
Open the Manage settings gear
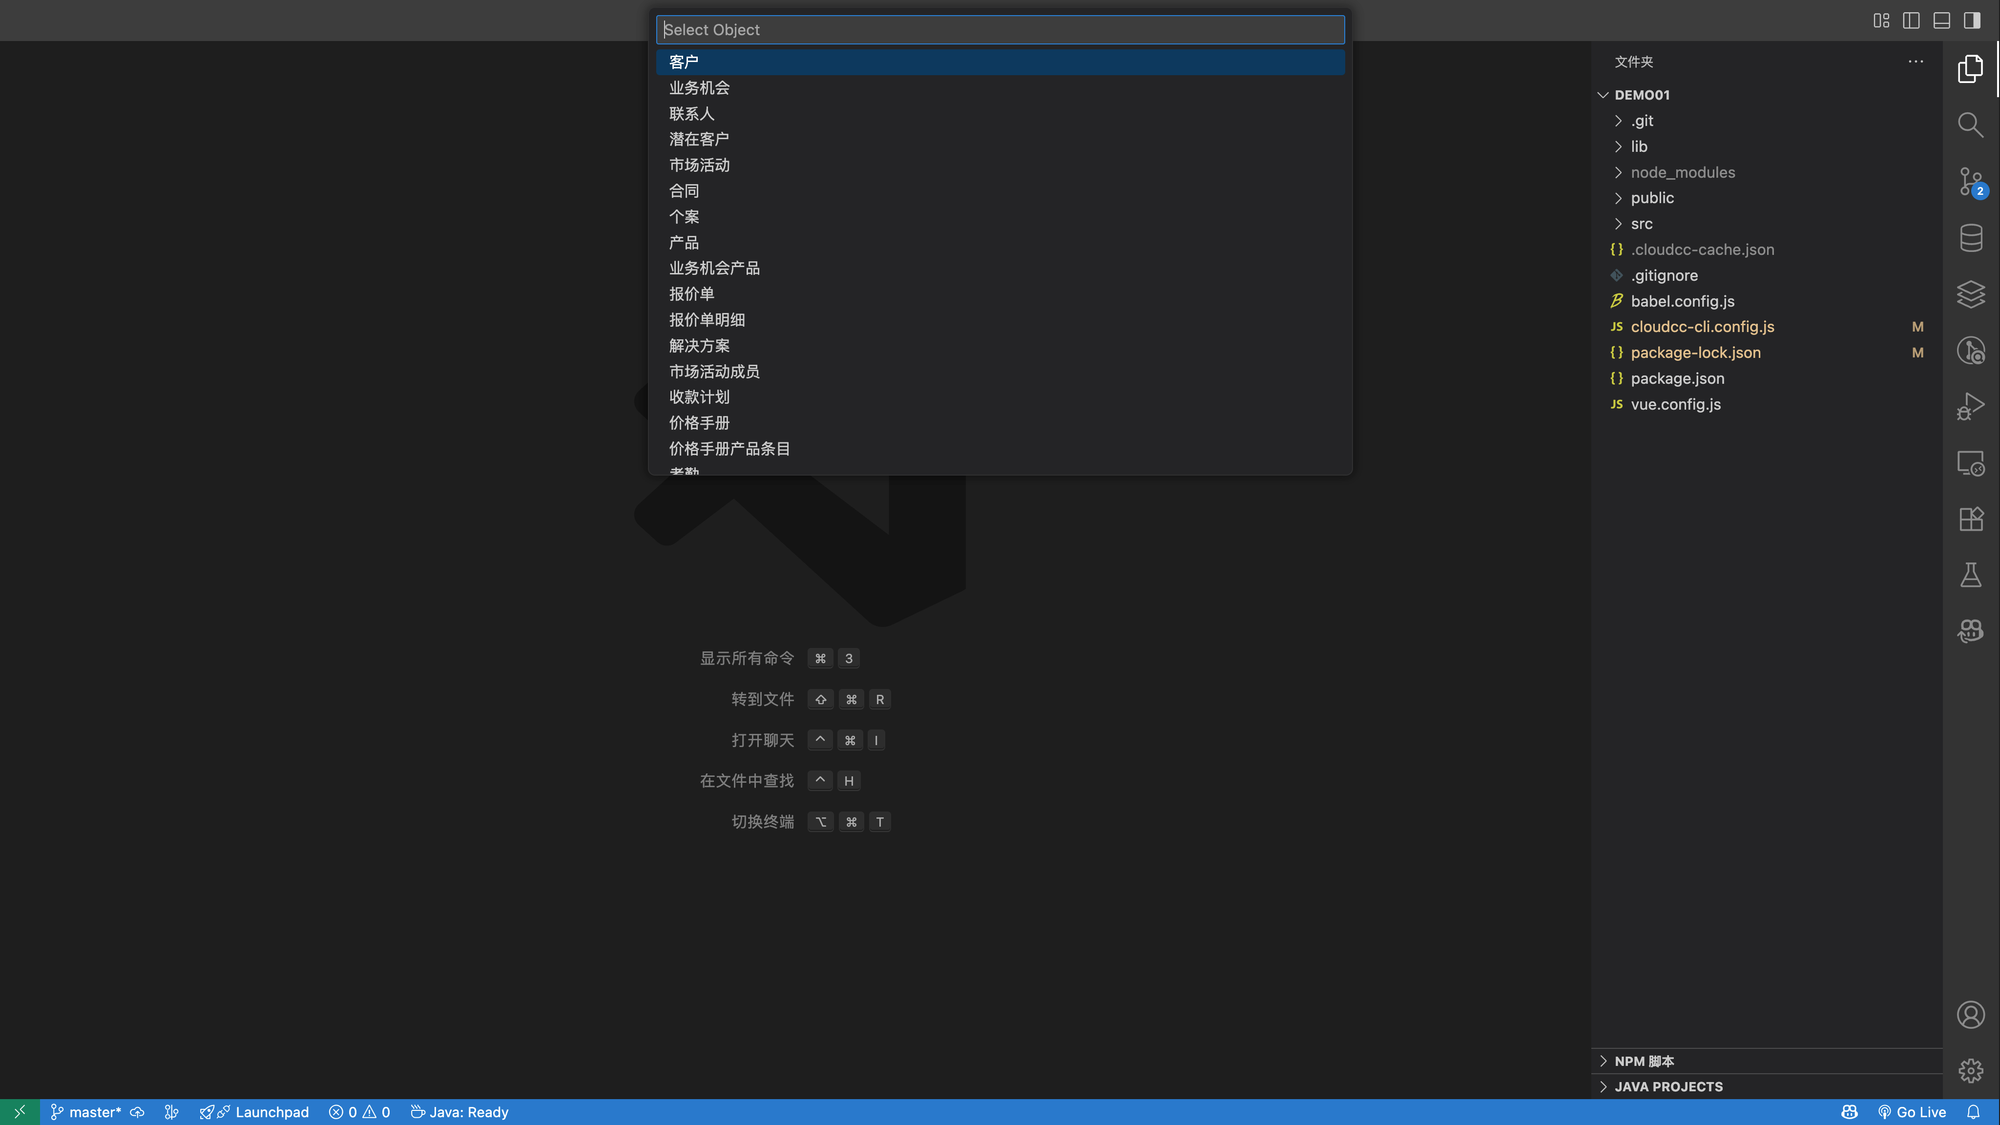click(x=1970, y=1071)
